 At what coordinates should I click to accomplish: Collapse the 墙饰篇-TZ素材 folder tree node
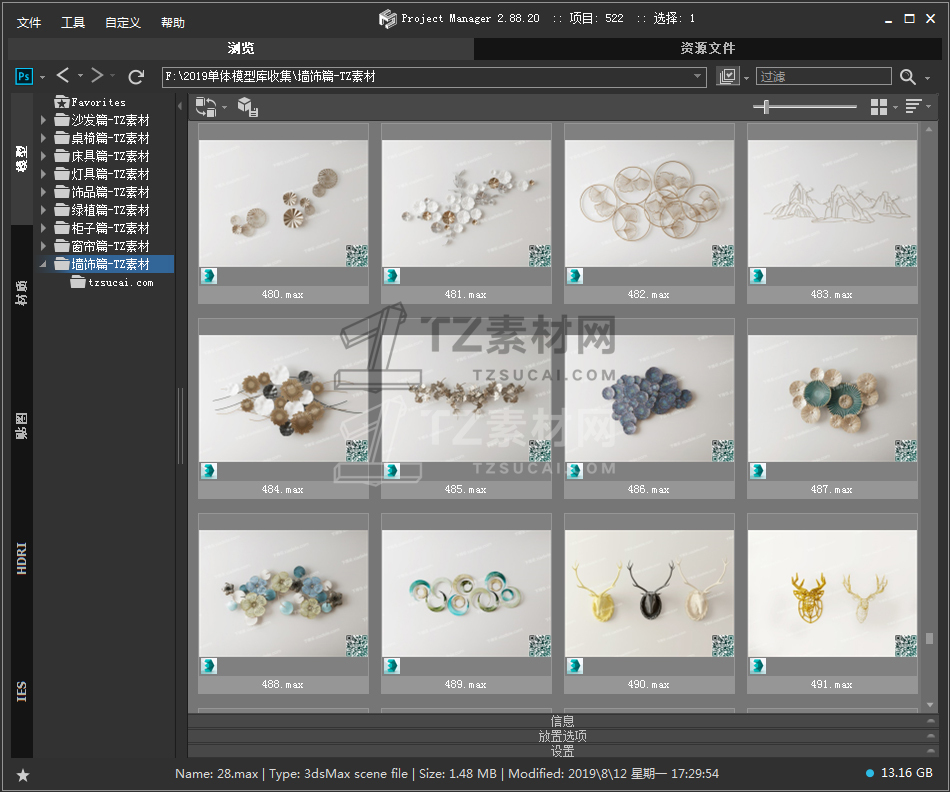(43, 265)
